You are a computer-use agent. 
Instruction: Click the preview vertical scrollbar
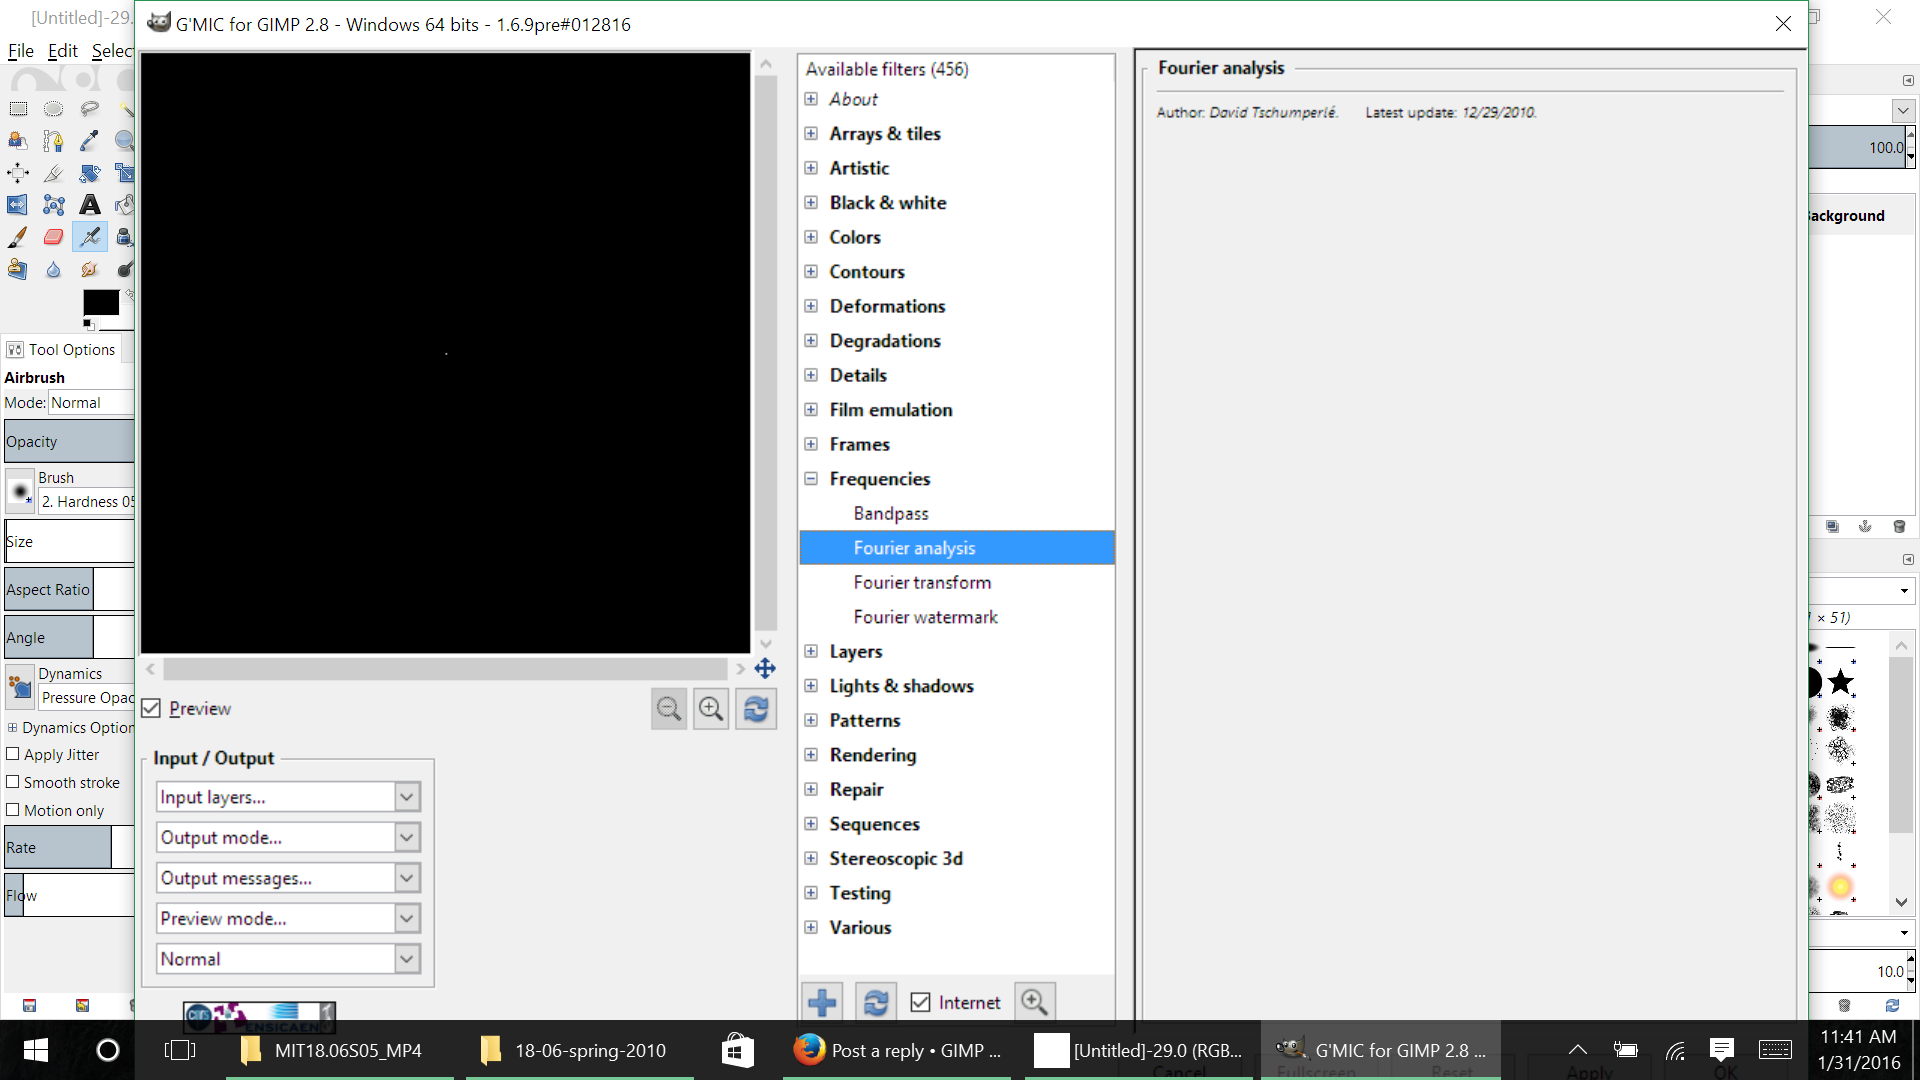click(766, 353)
